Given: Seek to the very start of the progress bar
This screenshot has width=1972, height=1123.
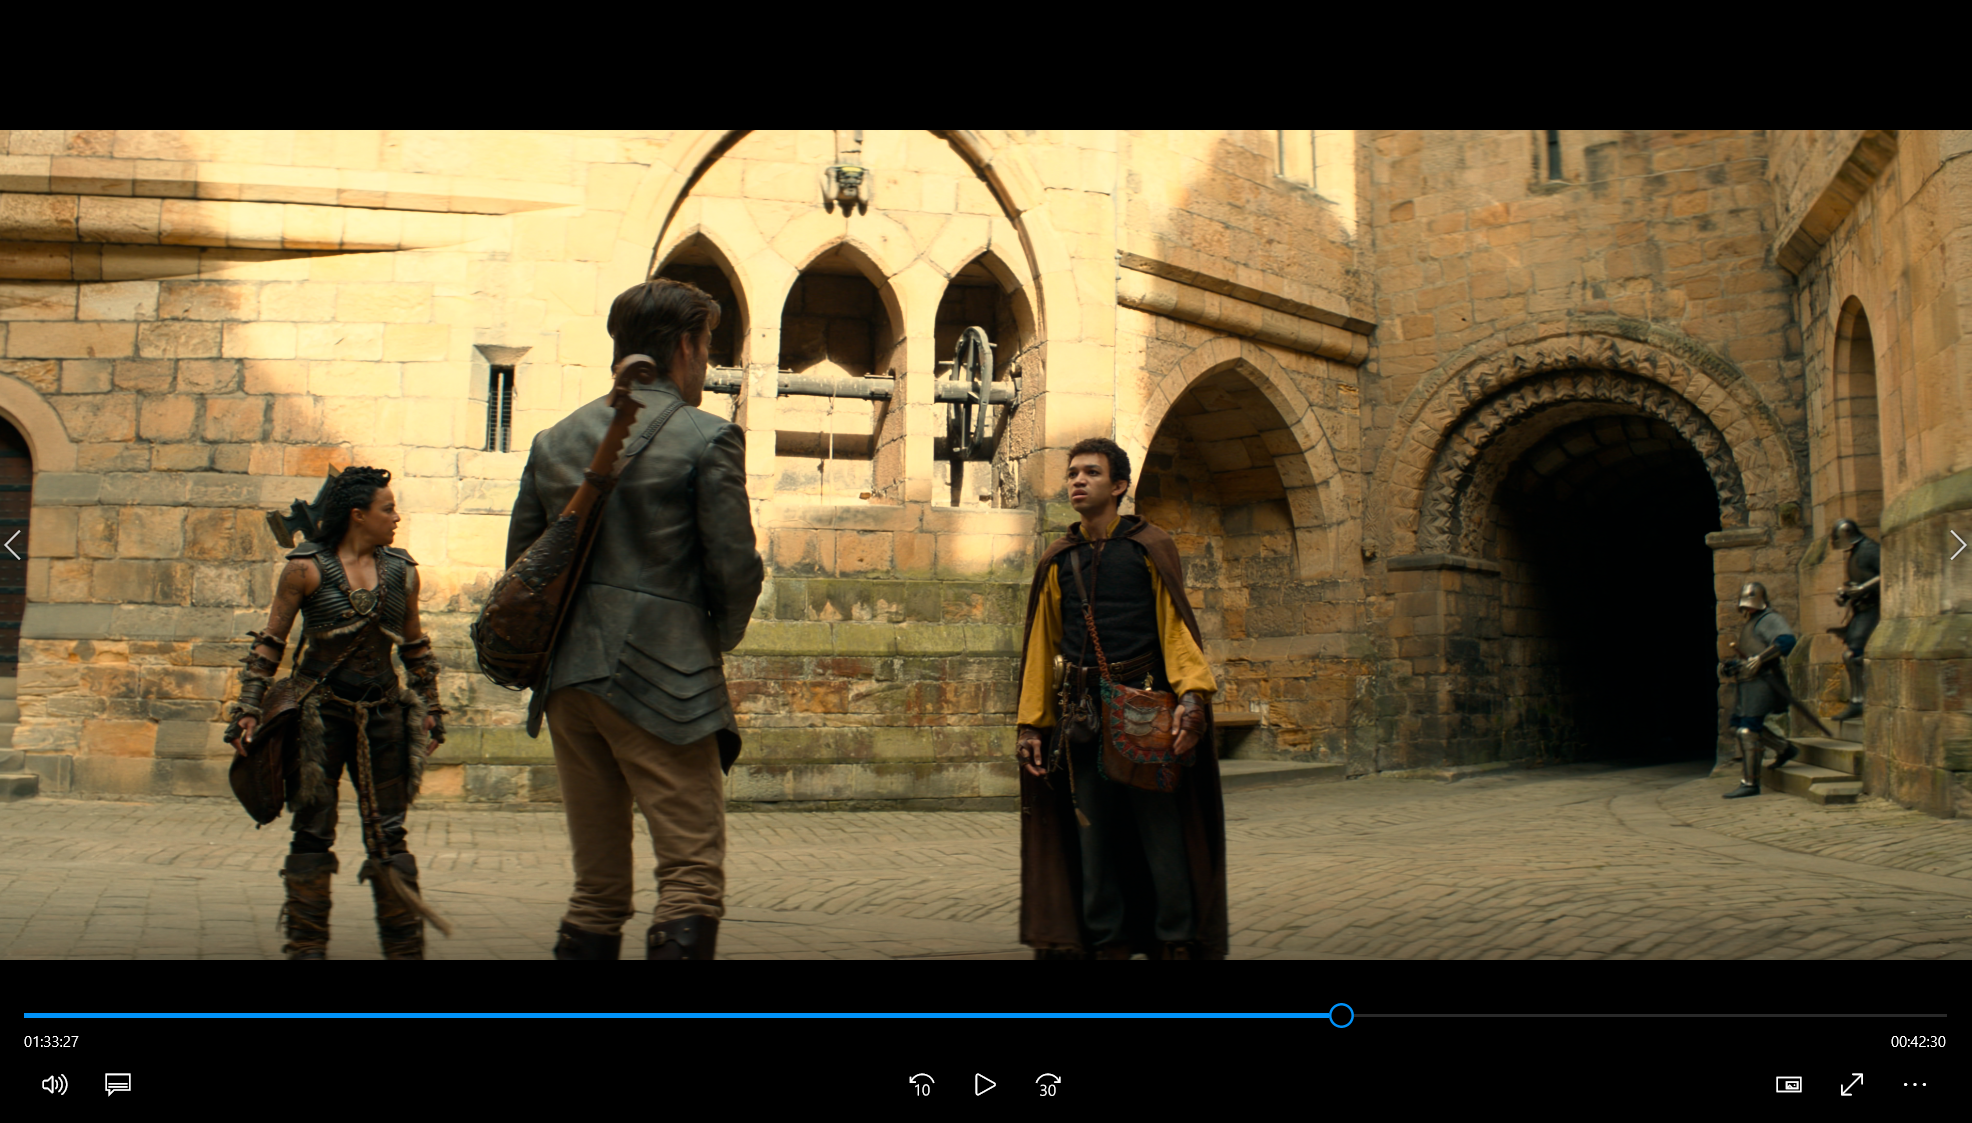Looking at the screenshot, I should point(26,1016).
